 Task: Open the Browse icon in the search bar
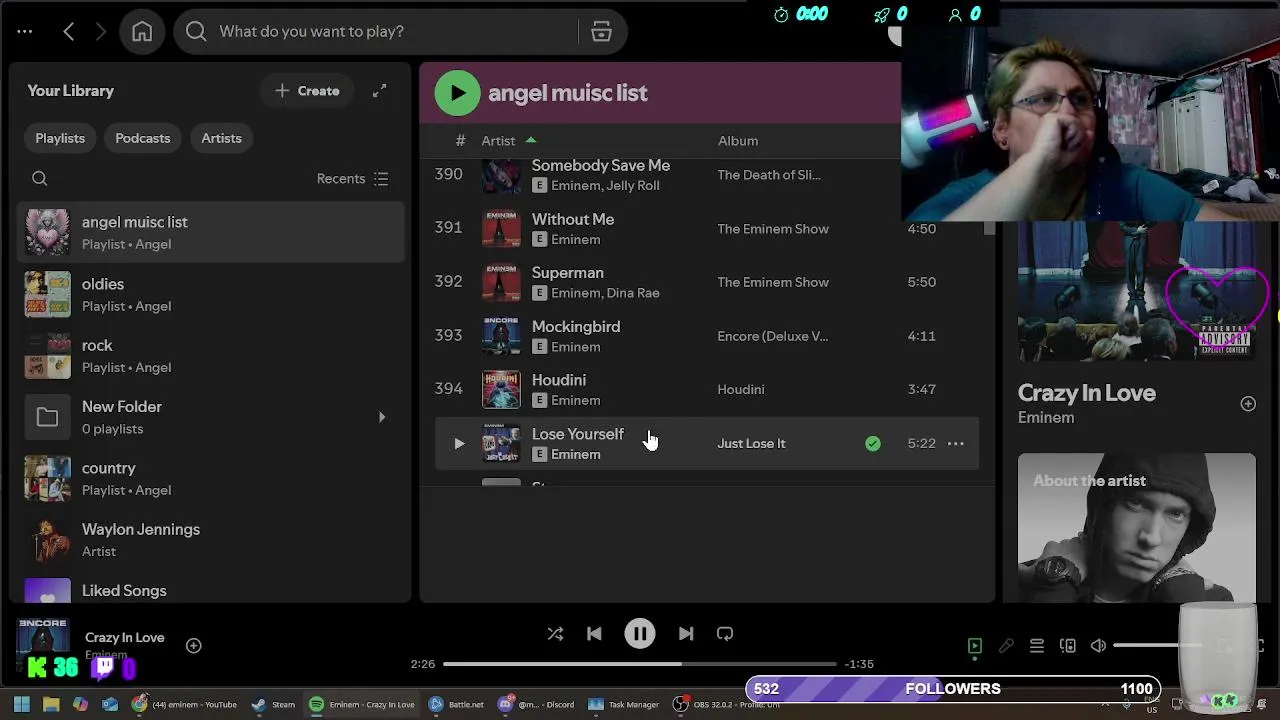pos(601,31)
